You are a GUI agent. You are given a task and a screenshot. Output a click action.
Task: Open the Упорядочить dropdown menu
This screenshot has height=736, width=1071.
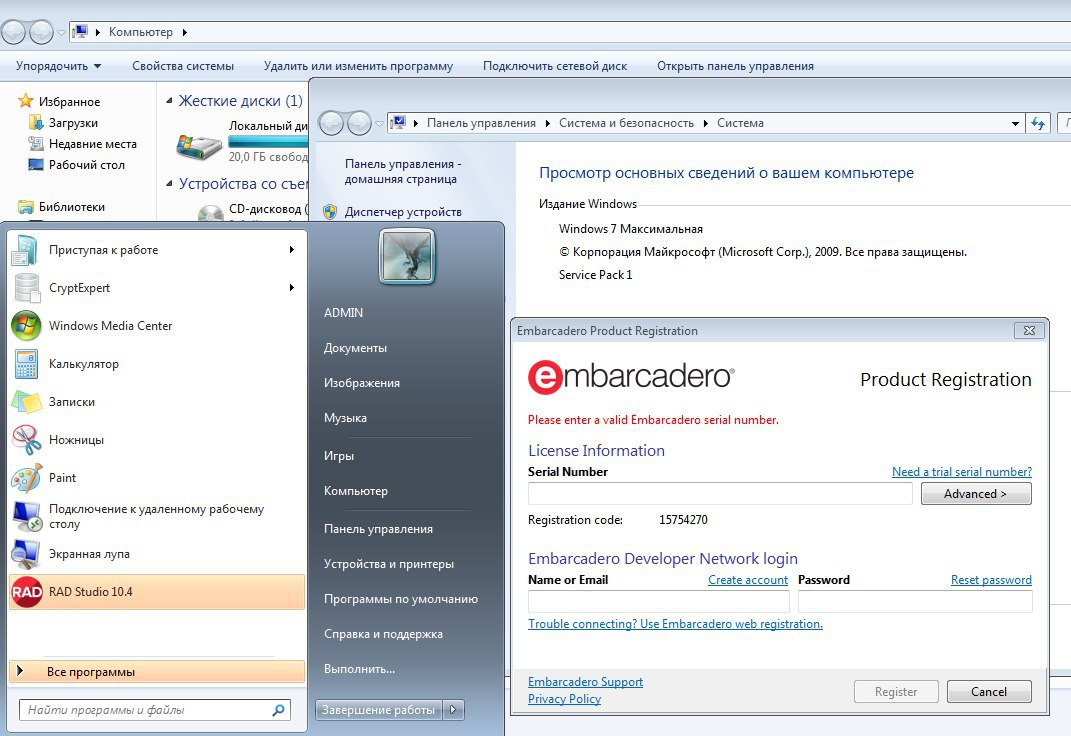(59, 66)
